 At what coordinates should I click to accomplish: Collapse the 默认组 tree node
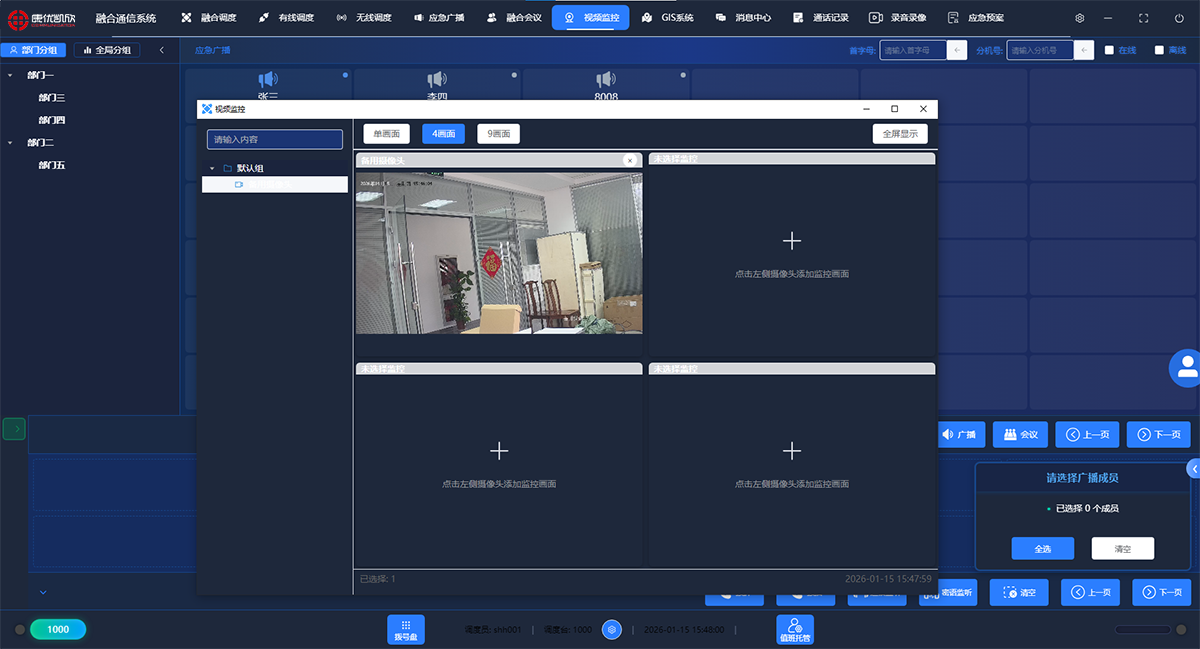tap(212, 168)
